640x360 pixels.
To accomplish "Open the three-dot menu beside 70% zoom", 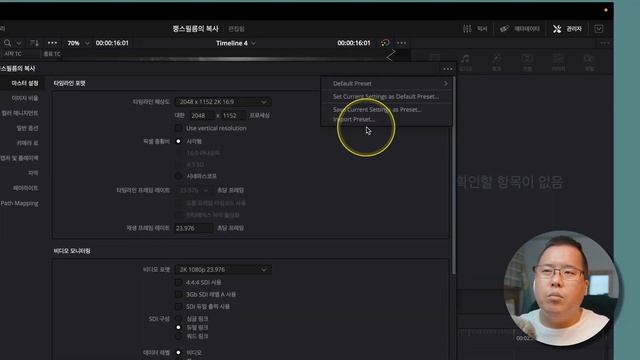I will 52,43.
